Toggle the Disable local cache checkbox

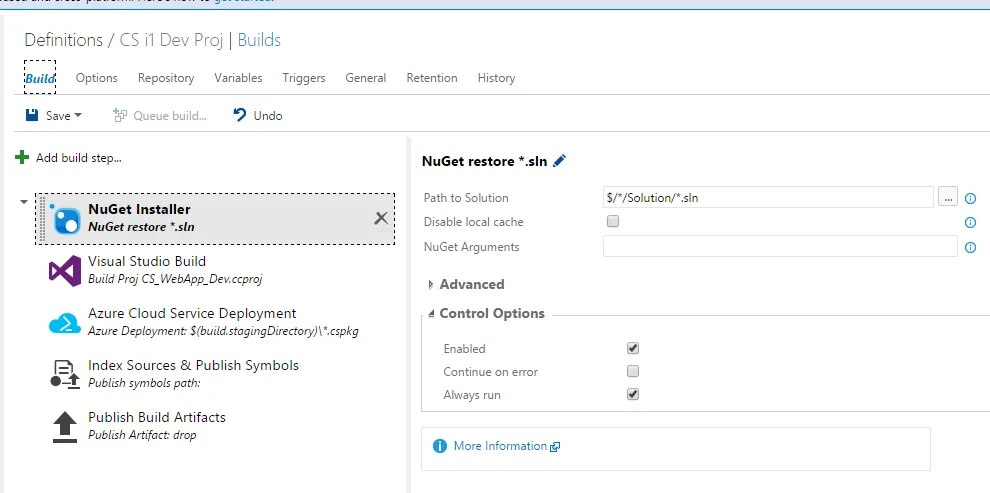click(613, 222)
